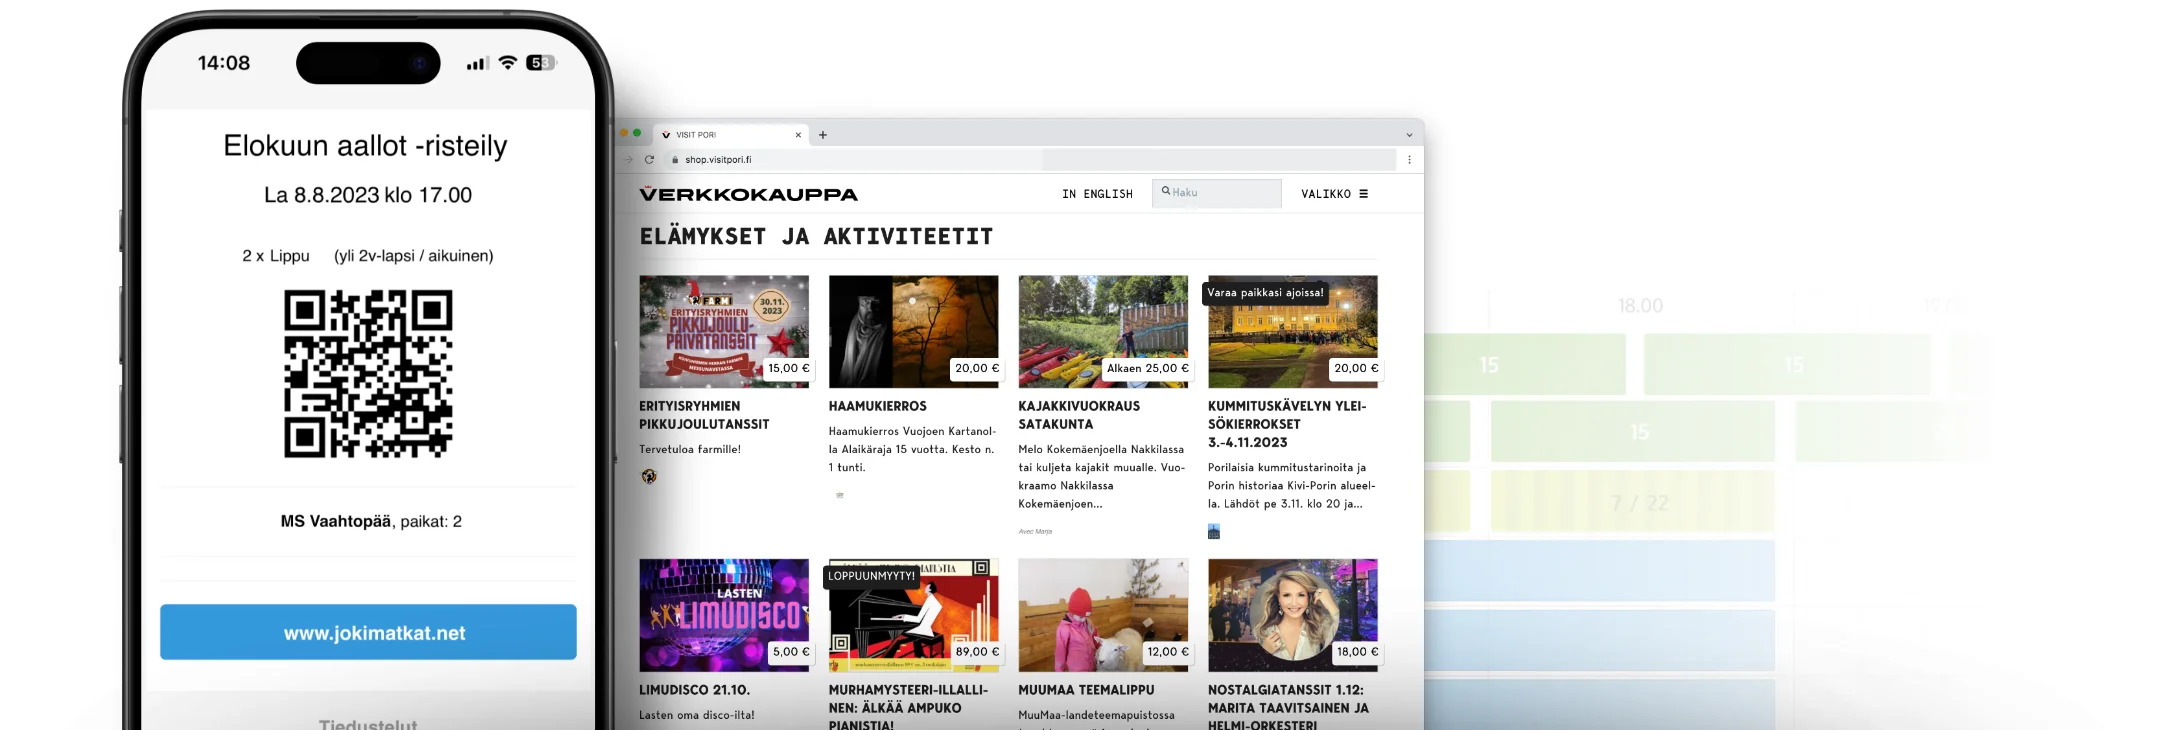2171x730 pixels.
Task: Tap MS Vaahtopää, paikat: 2 text
Action: (x=371, y=521)
